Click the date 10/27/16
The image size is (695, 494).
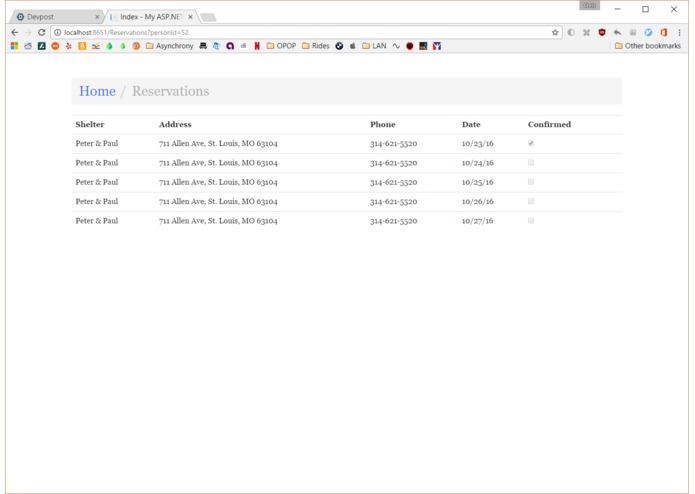[477, 221]
